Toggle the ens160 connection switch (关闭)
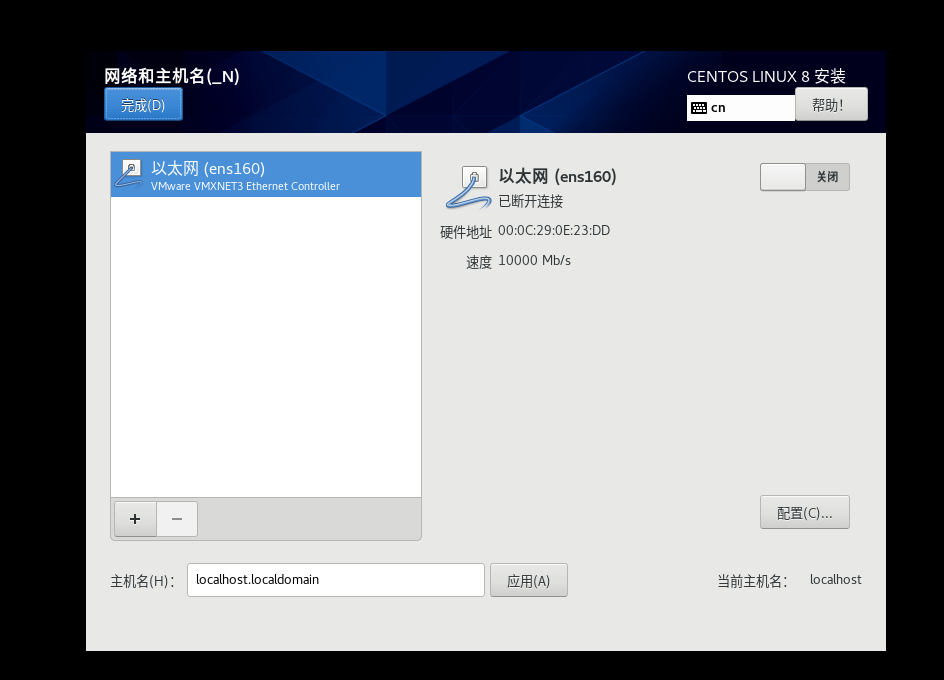 coord(804,177)
